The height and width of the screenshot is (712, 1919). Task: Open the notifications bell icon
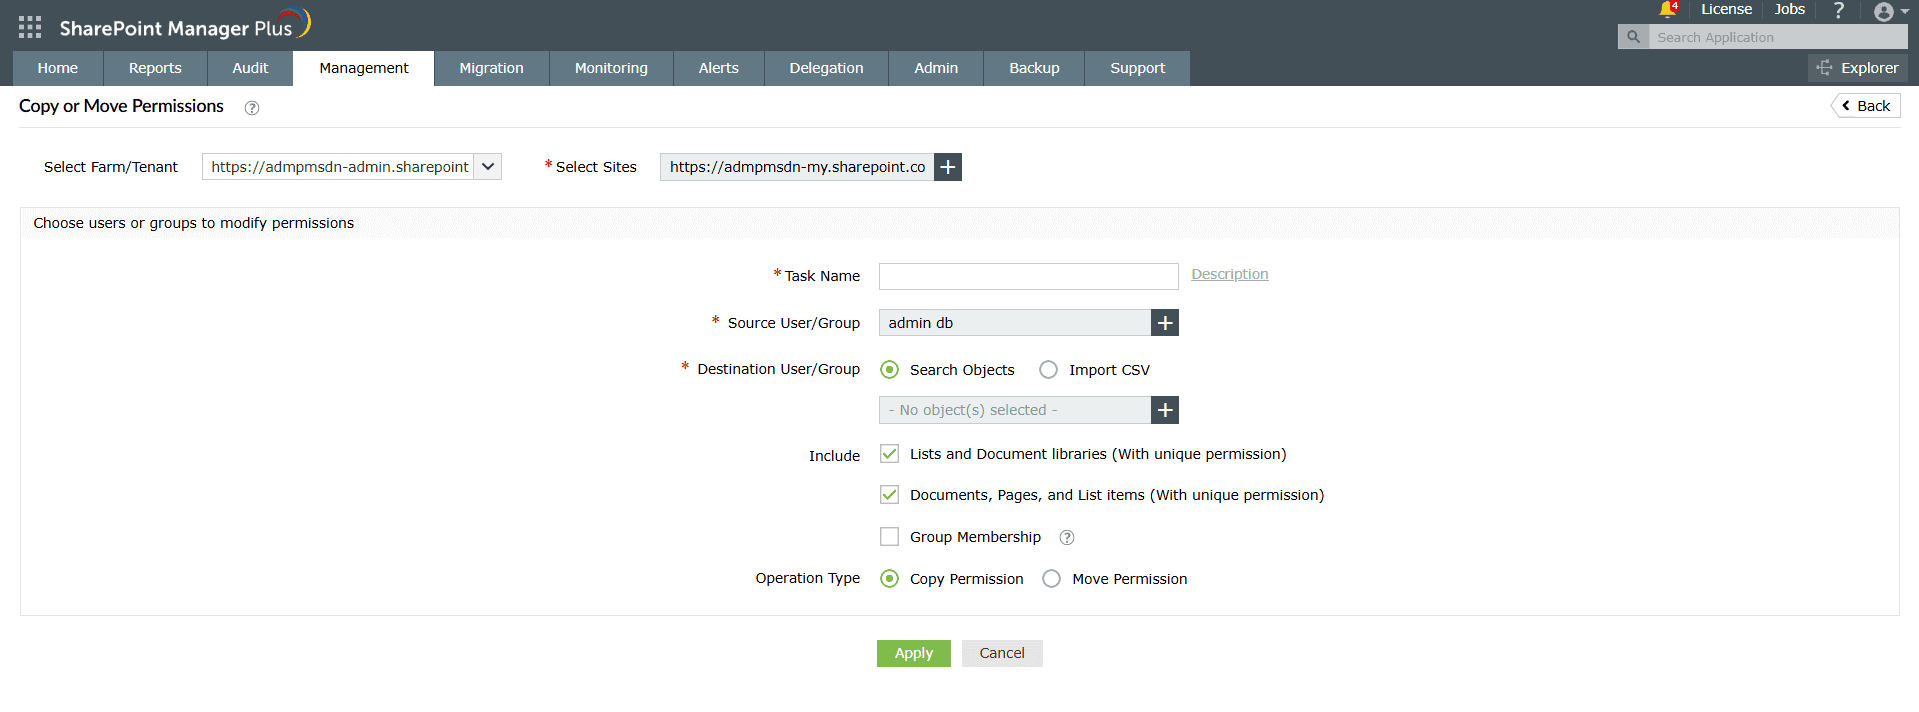[x=1667, y=10]
